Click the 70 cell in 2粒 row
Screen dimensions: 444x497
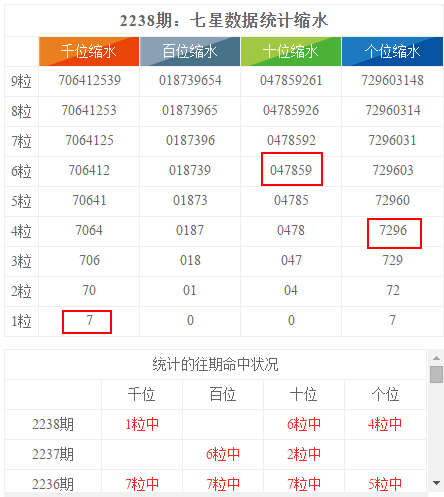click(89, 290)
